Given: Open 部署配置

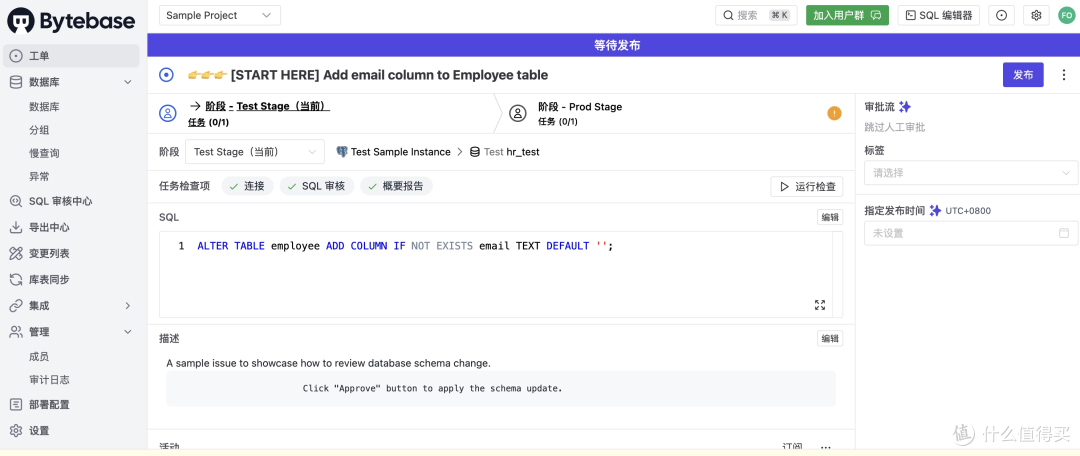Looking at the screenshot, I should pyautogui.click(x=49, y=404).
